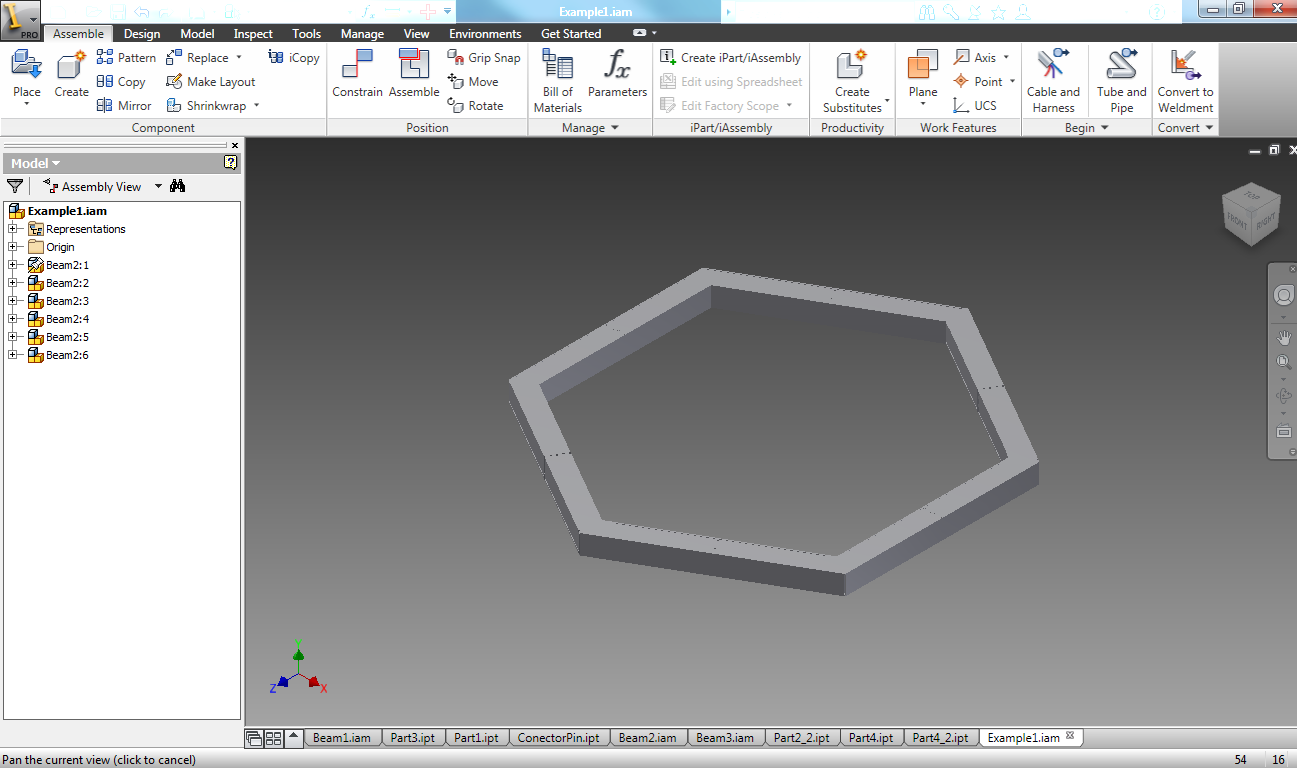Image resolution: width=1297 pixels, height=768 pixels.
Task: Click the browser filter funnel icon
Action: [x=15, y=186]
